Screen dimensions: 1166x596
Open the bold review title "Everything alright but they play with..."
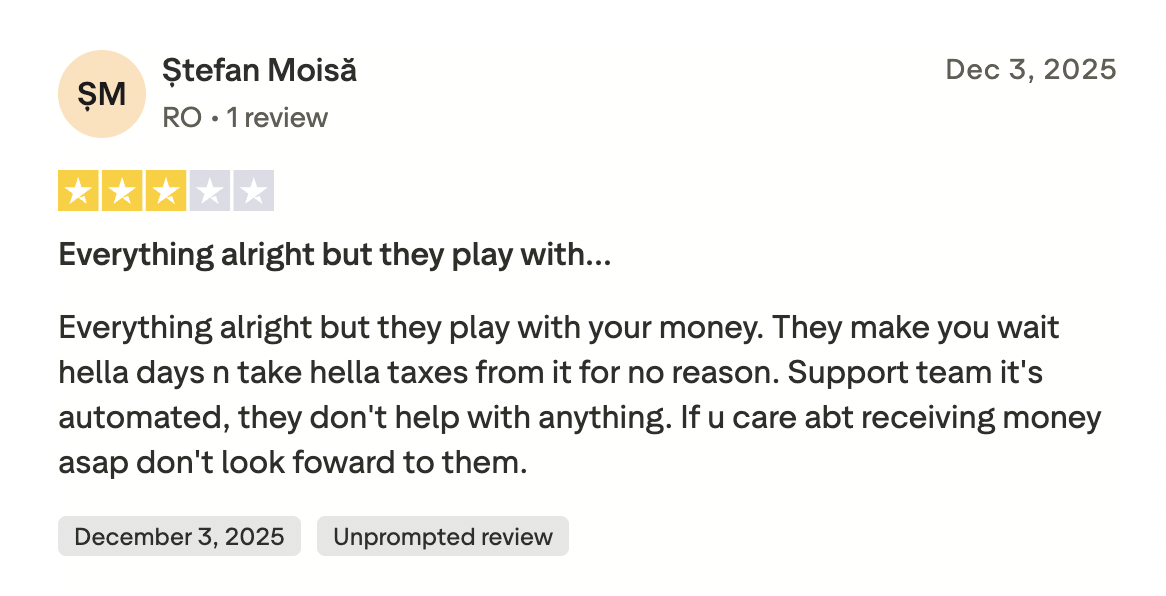click(334, 255)
